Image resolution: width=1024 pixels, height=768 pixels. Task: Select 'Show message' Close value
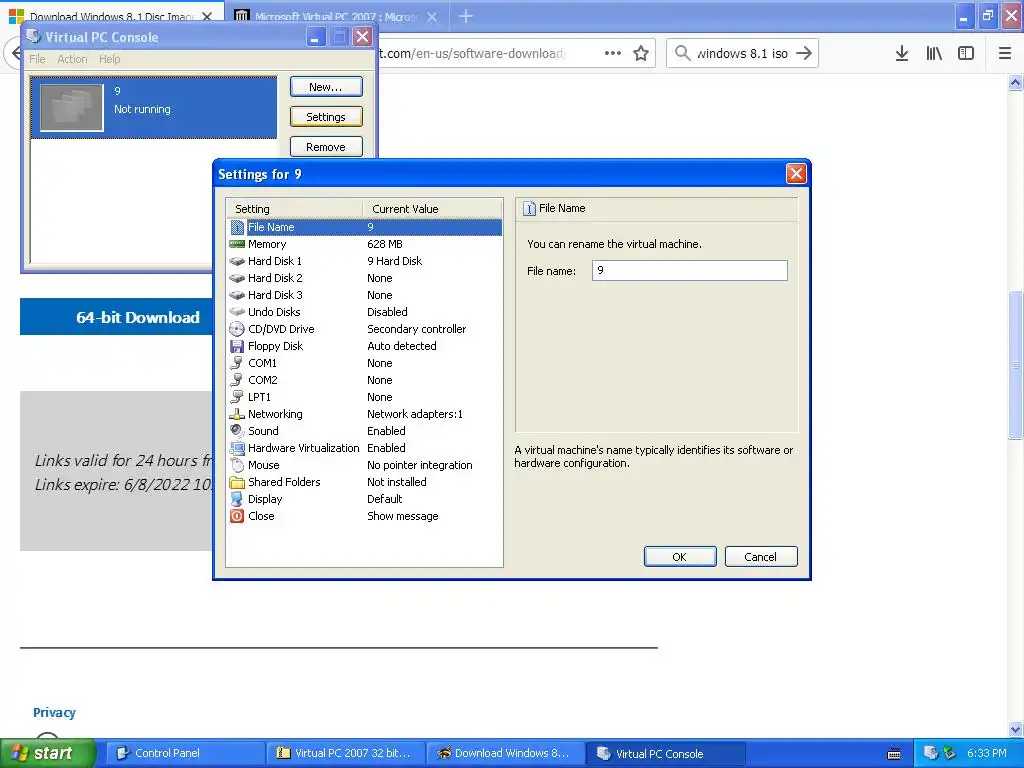pos(402,516)
